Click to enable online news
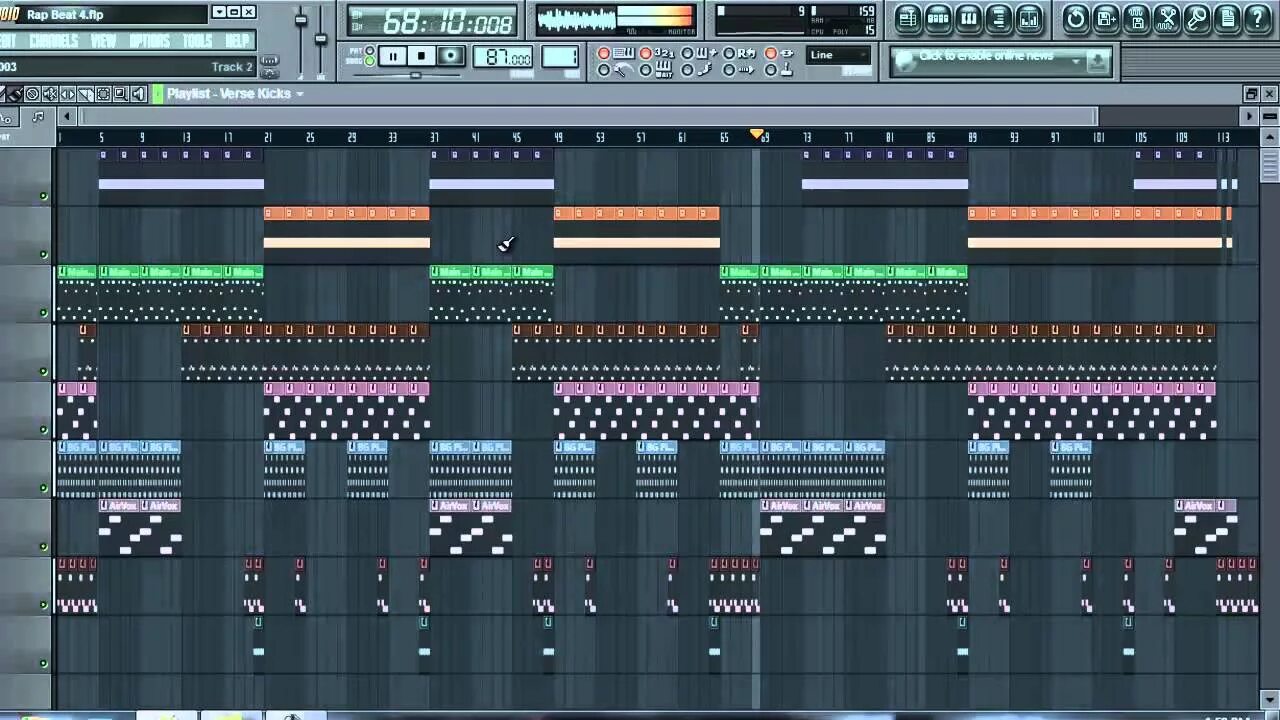 [985, 56]
